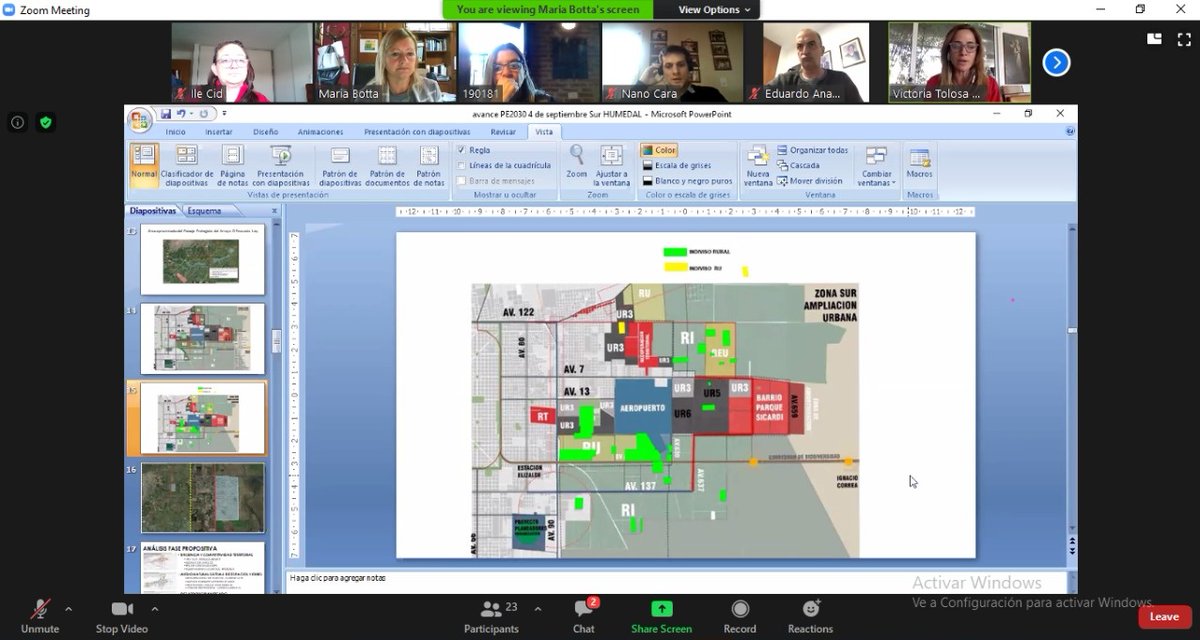1200x640 pixels.
Task: Open Zoom Reactions
Action: (x=810, y=616)
